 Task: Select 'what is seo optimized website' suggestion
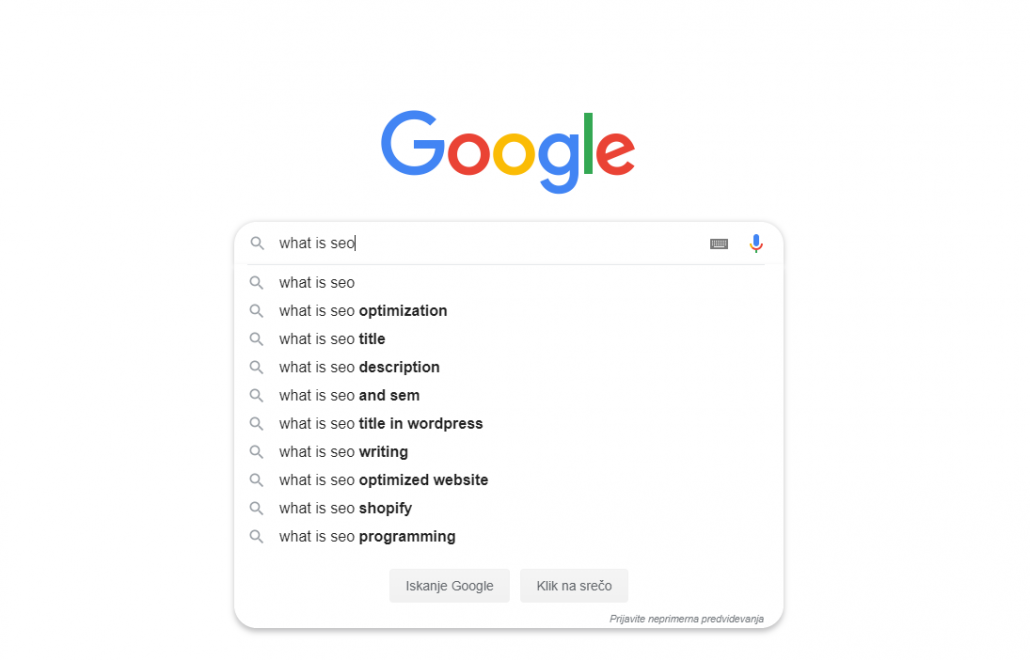(383, 480)
